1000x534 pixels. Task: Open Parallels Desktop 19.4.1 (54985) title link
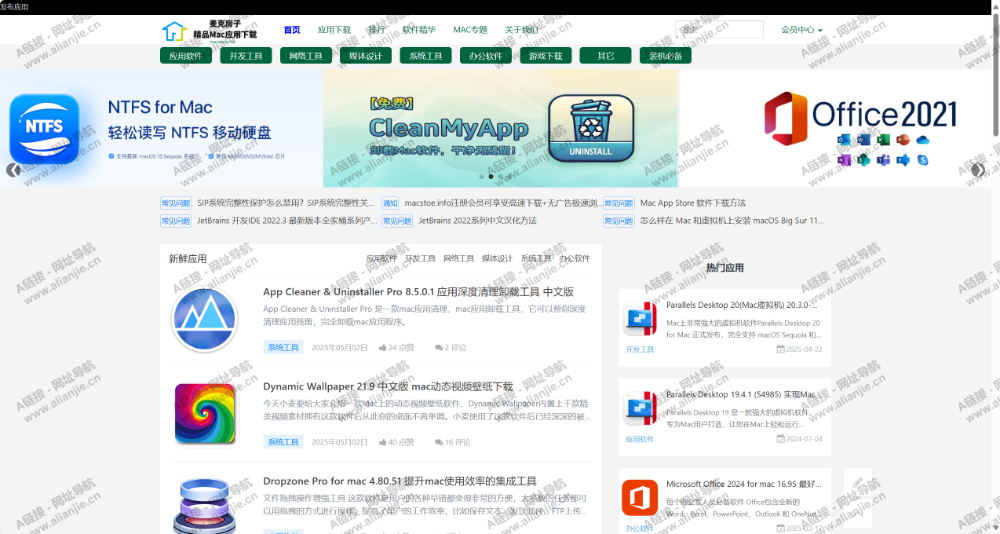click(742, 394)
